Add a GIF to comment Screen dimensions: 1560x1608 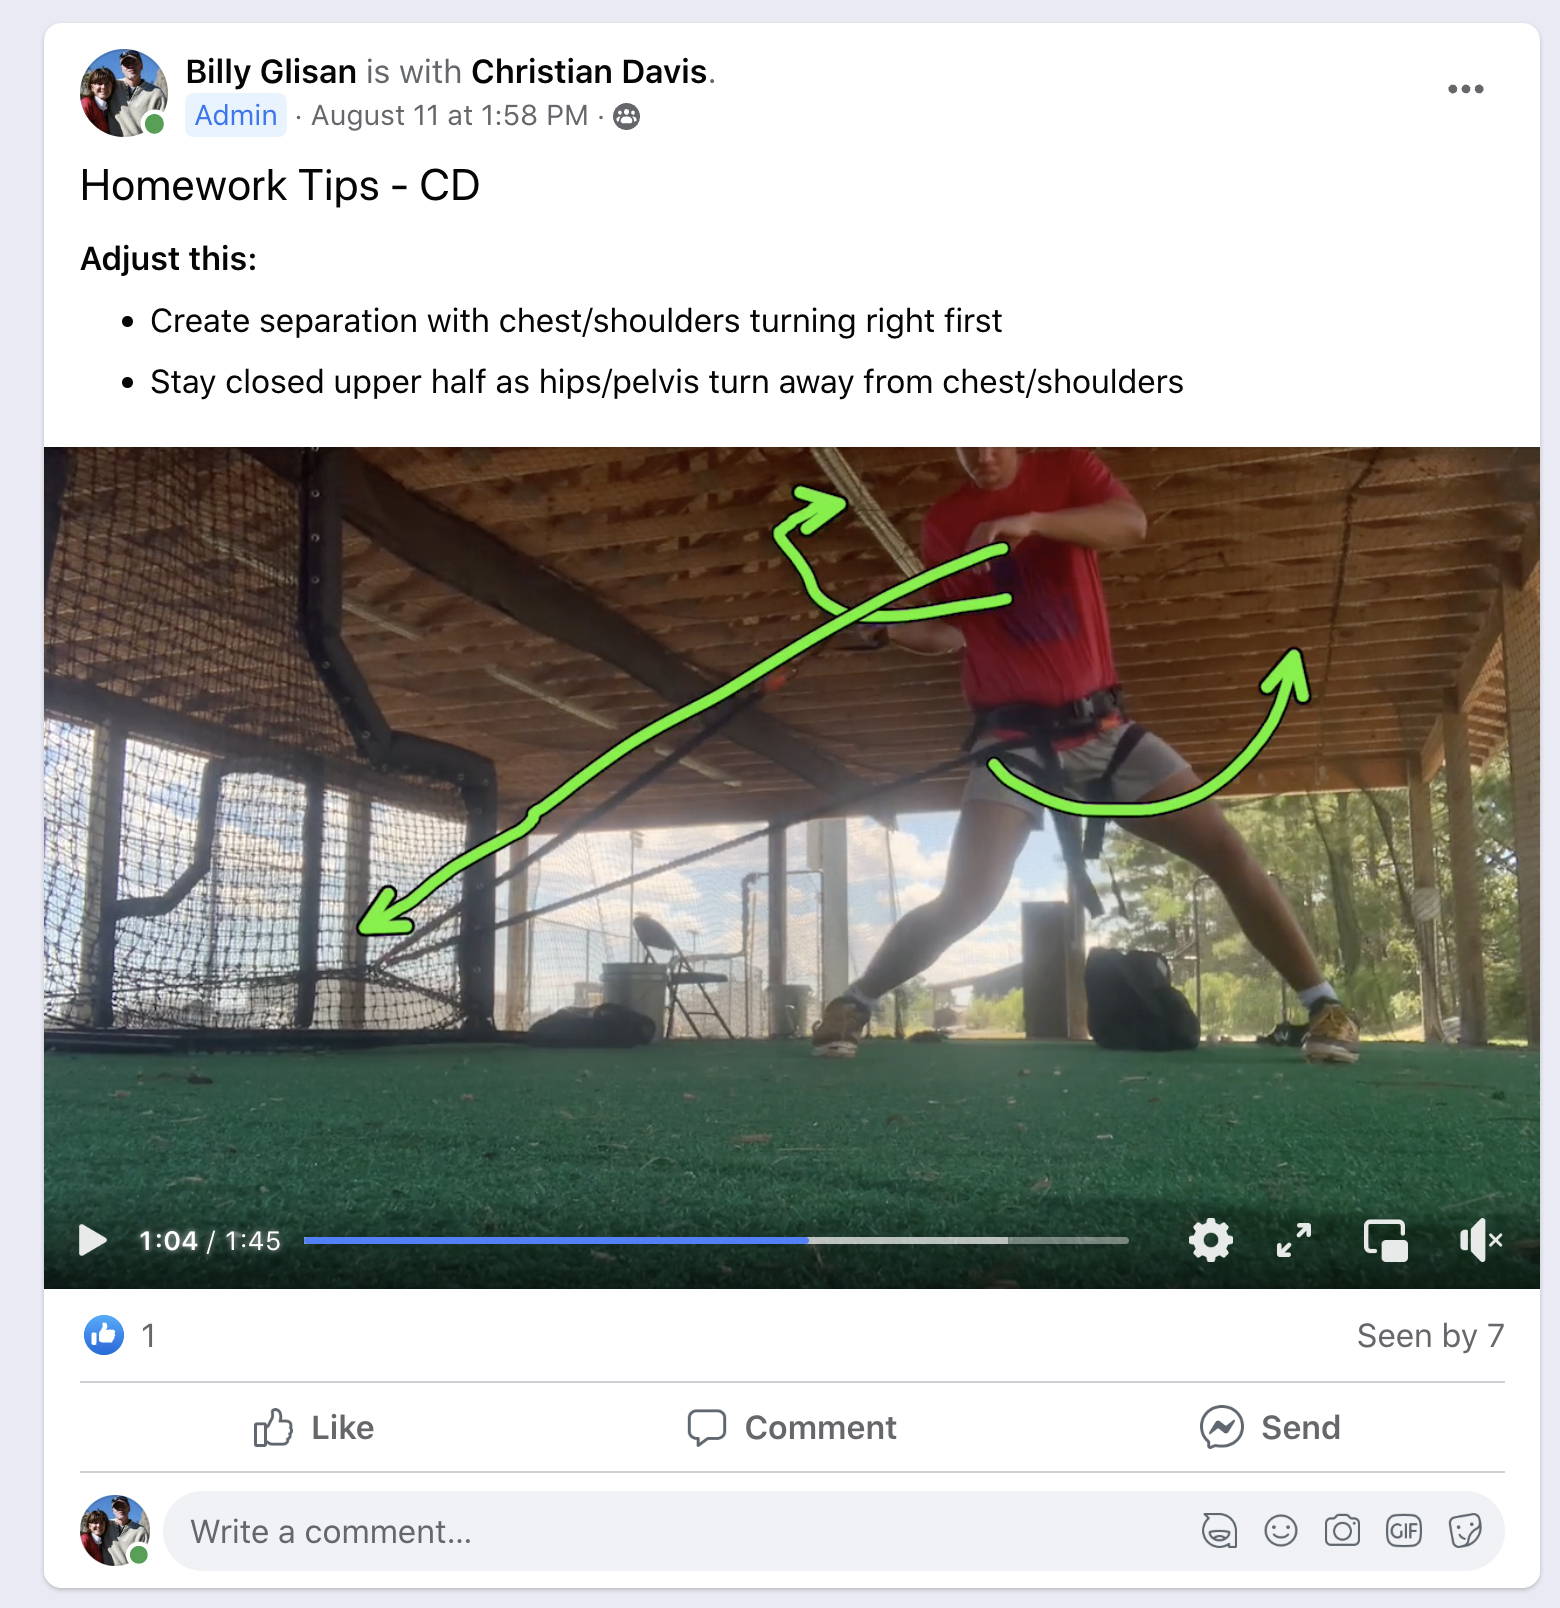pos(1403,1531)
